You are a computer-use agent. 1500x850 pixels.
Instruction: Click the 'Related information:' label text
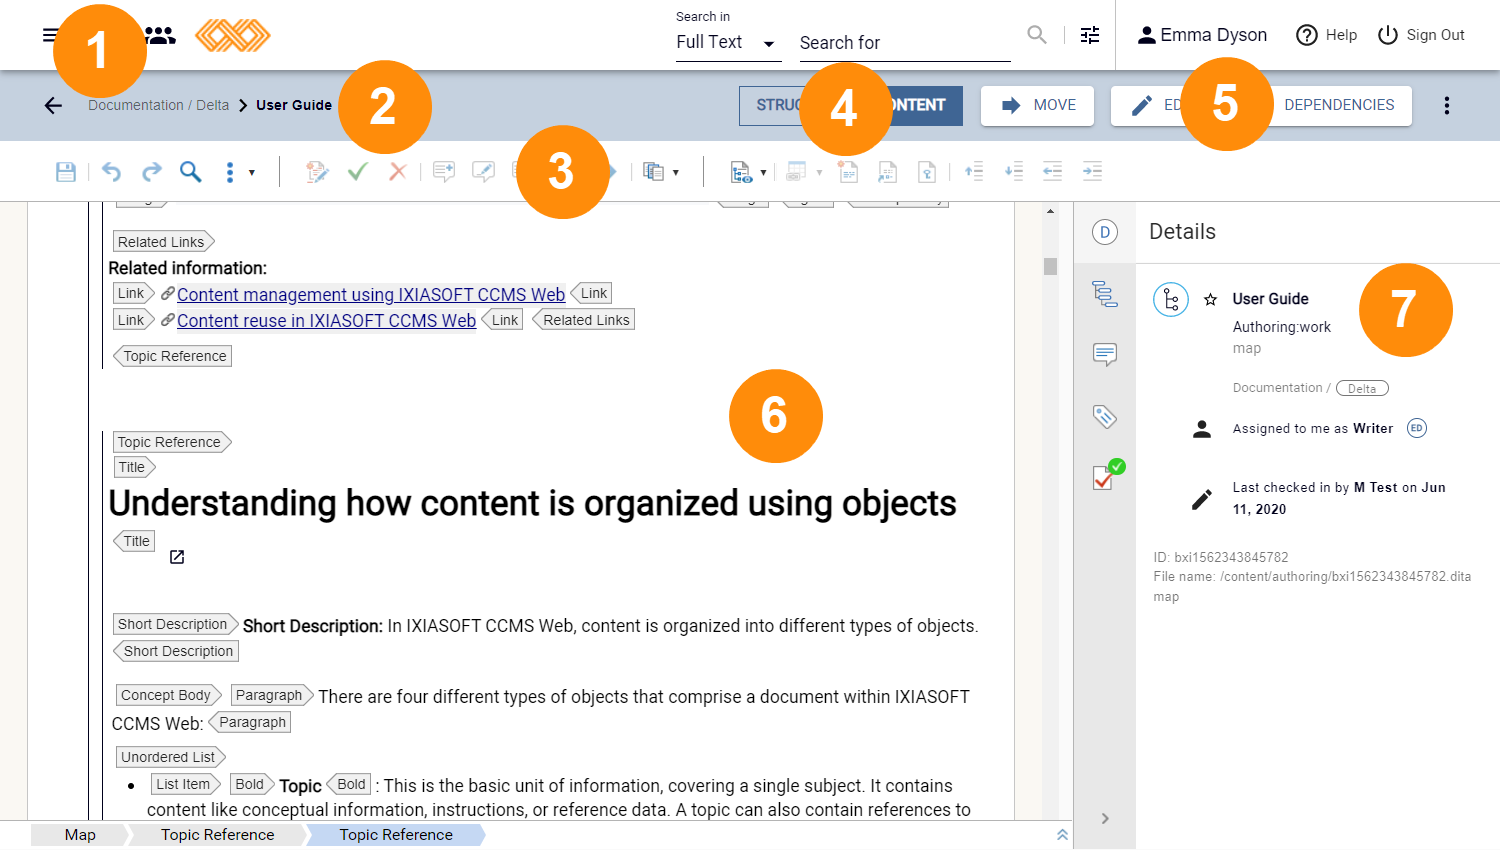(187, 268)
